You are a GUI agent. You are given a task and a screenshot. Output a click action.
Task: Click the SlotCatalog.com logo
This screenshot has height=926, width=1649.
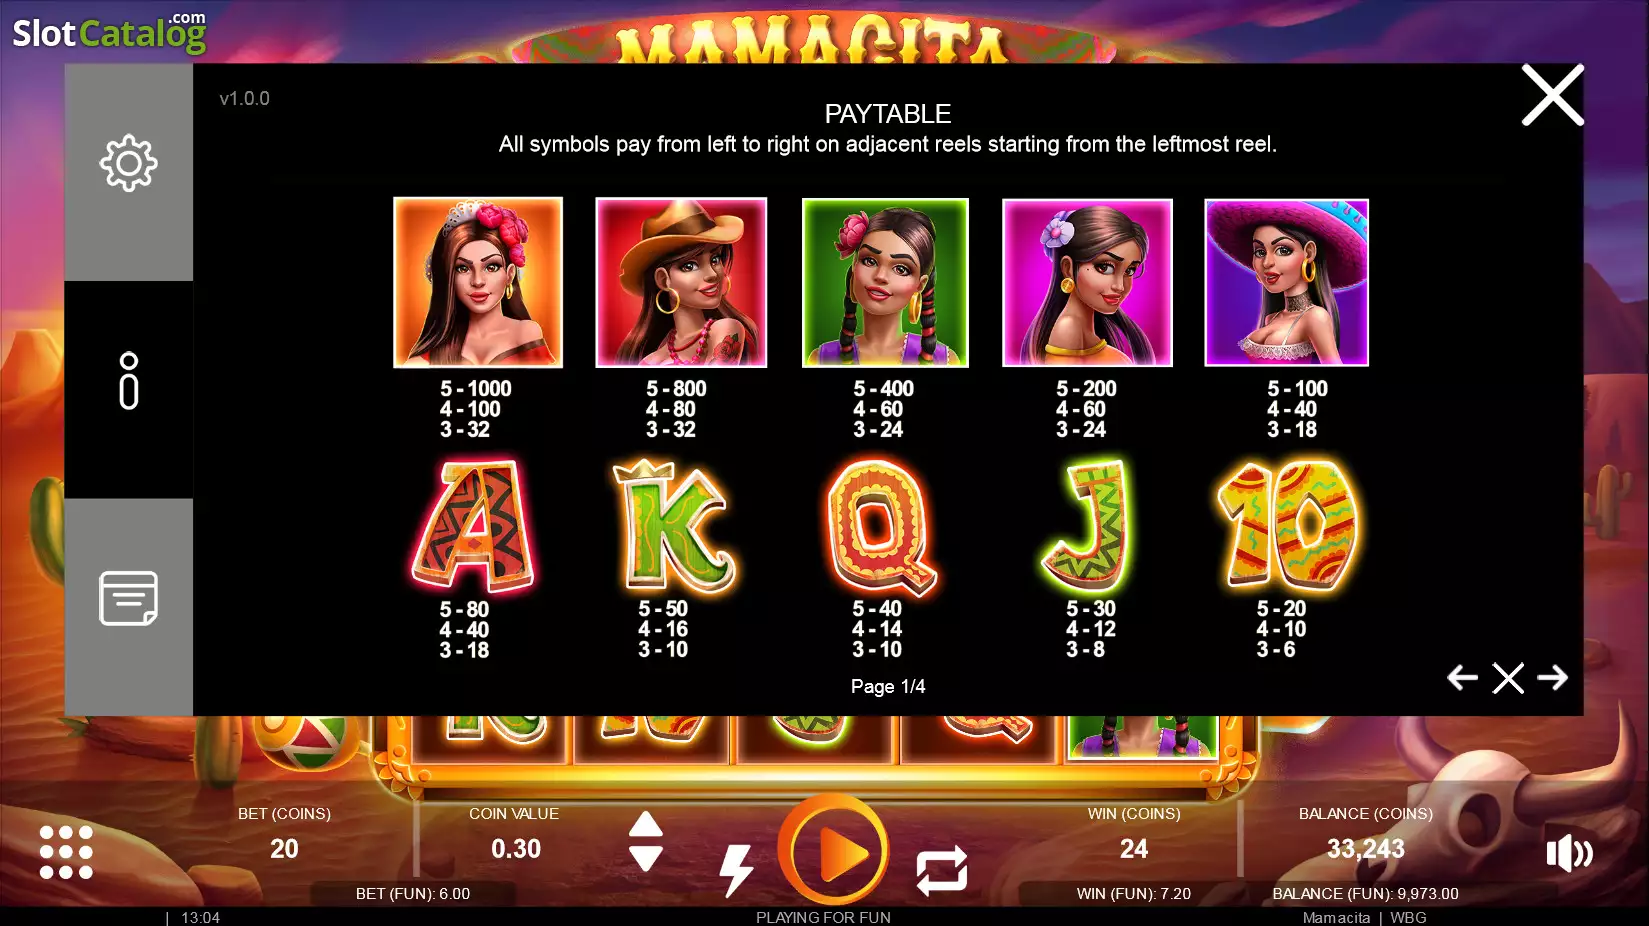(x=109, y=32)
